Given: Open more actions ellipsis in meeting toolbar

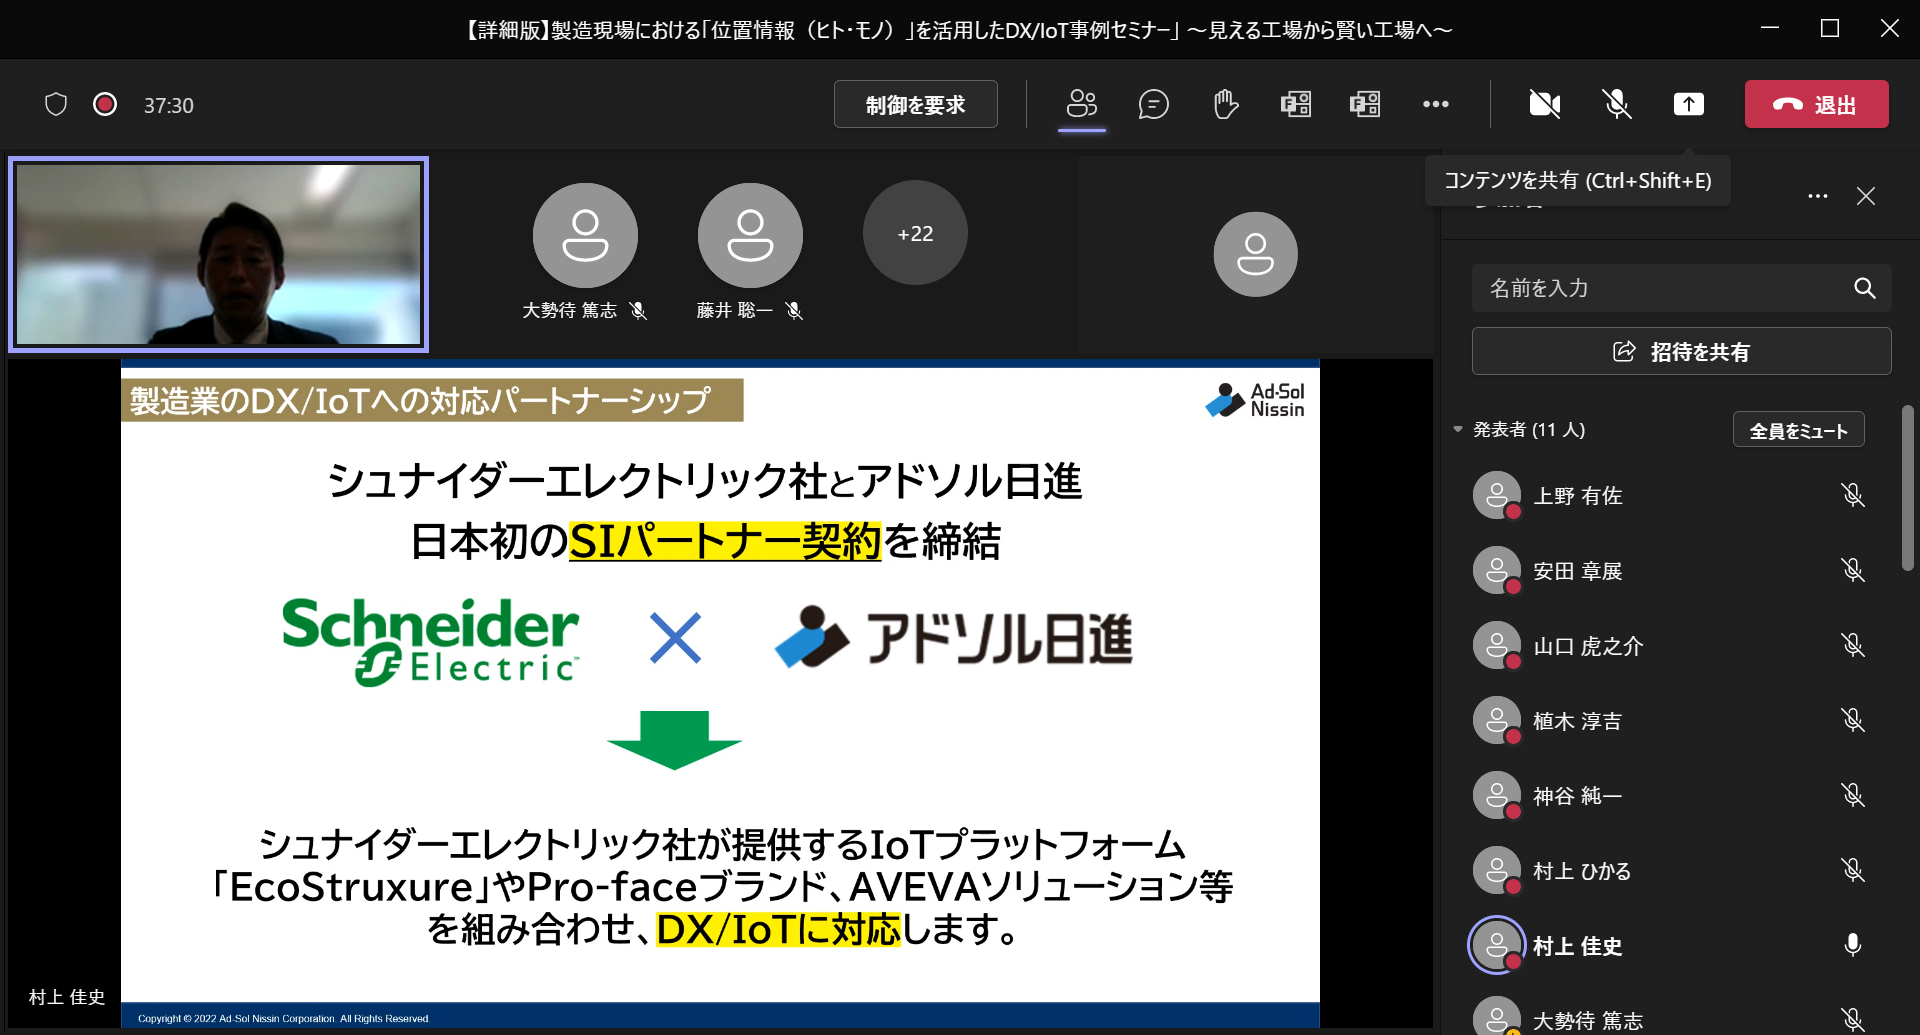Looking at the screenshot, I should (x=1436, y=104).
